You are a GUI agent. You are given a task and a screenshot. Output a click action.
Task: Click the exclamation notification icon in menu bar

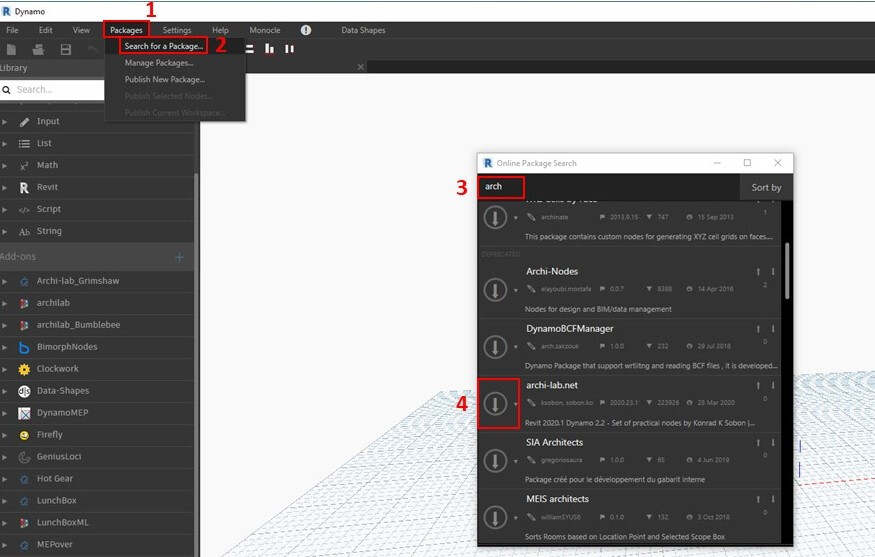306,30
